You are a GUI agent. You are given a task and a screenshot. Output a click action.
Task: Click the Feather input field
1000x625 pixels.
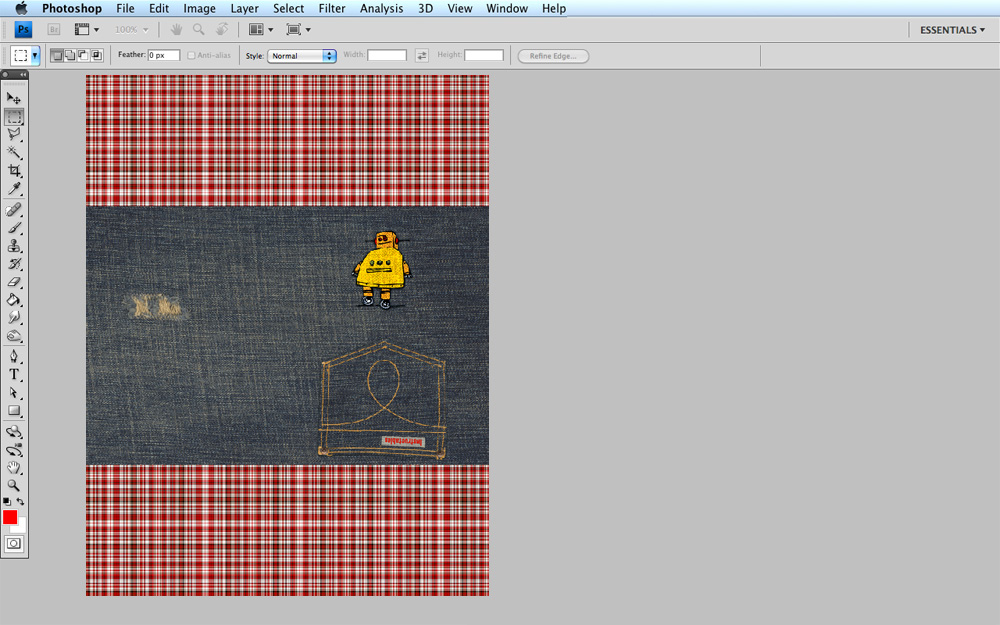(164, 56)
